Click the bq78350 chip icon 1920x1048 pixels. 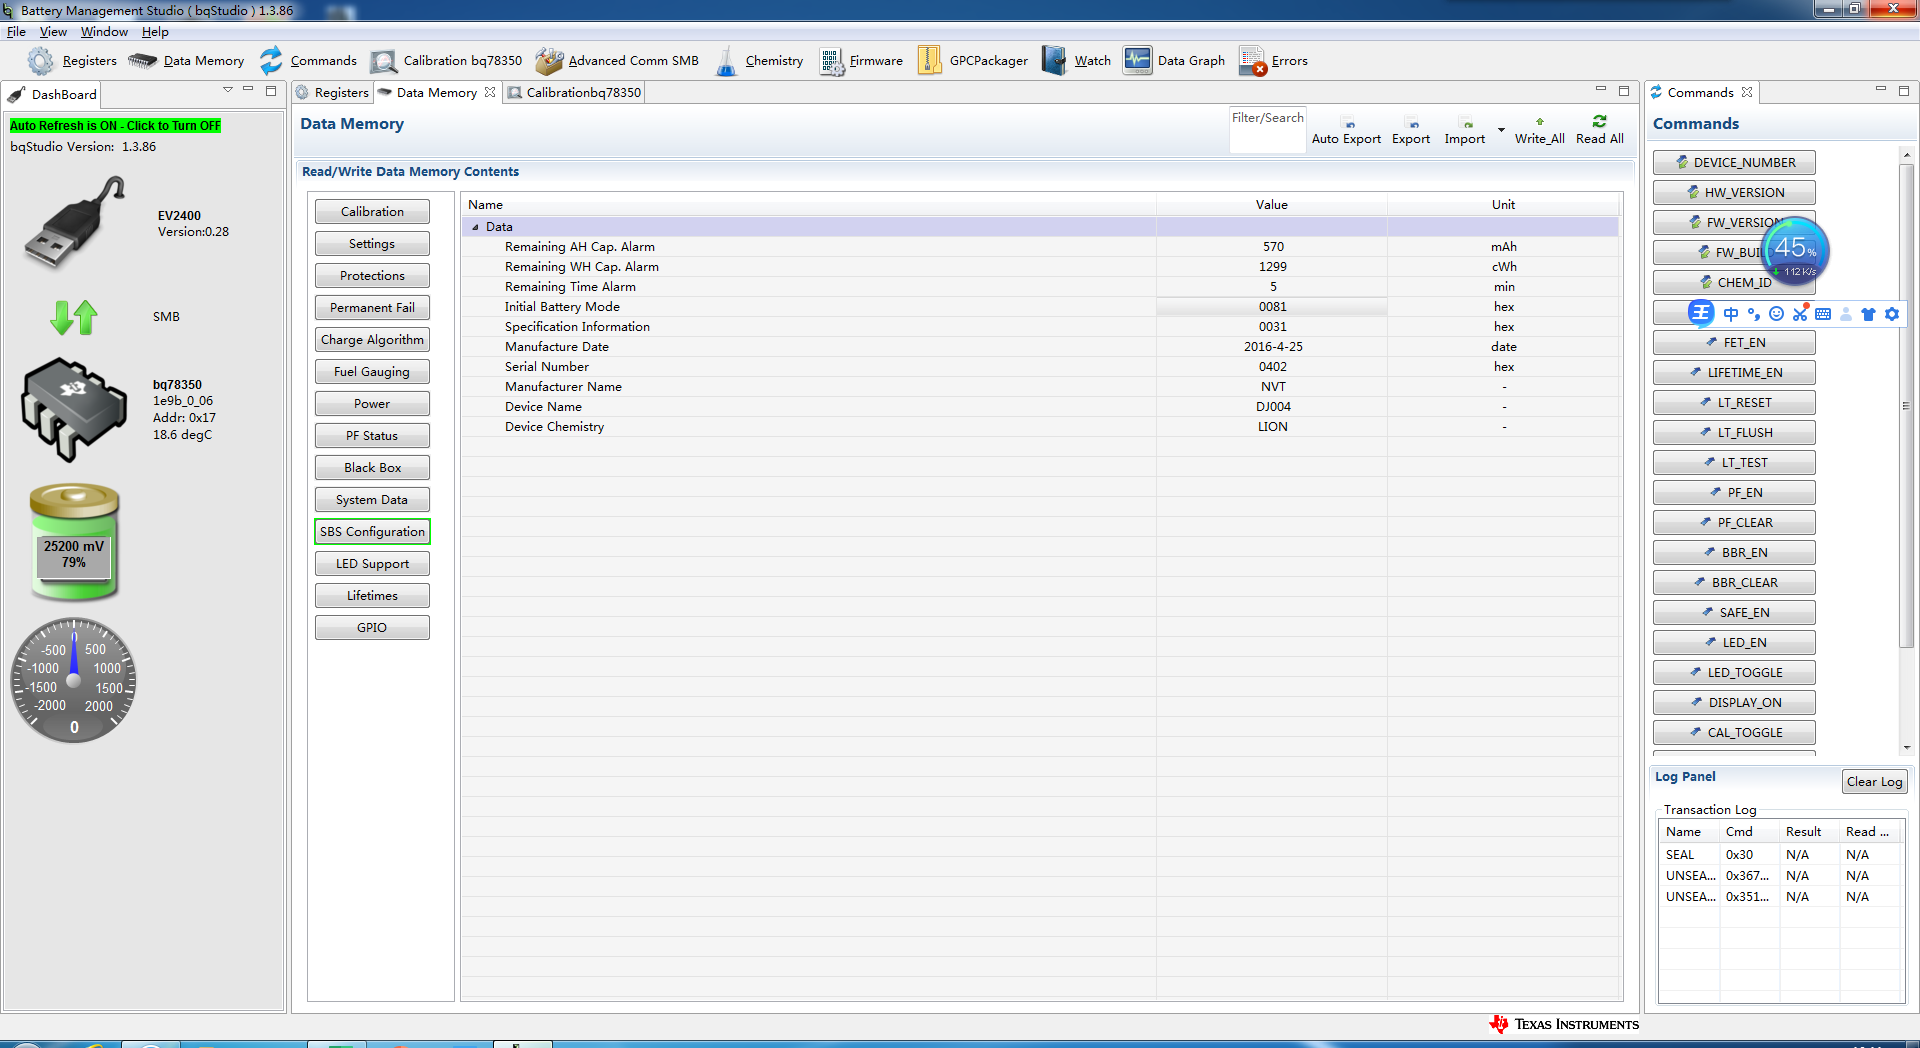tap(74, 410)
